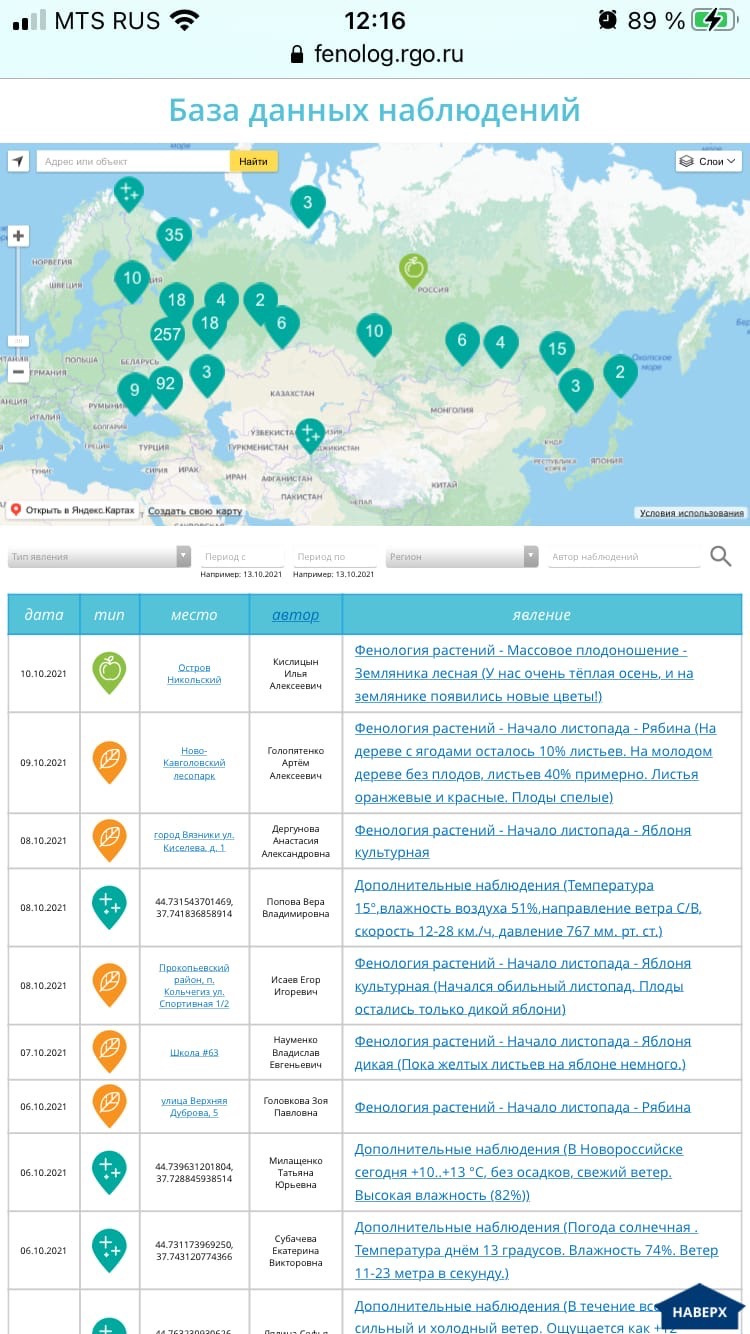Open Школа #63 place link
The image size is (750, 1334).
click(x=194, y=1052)
